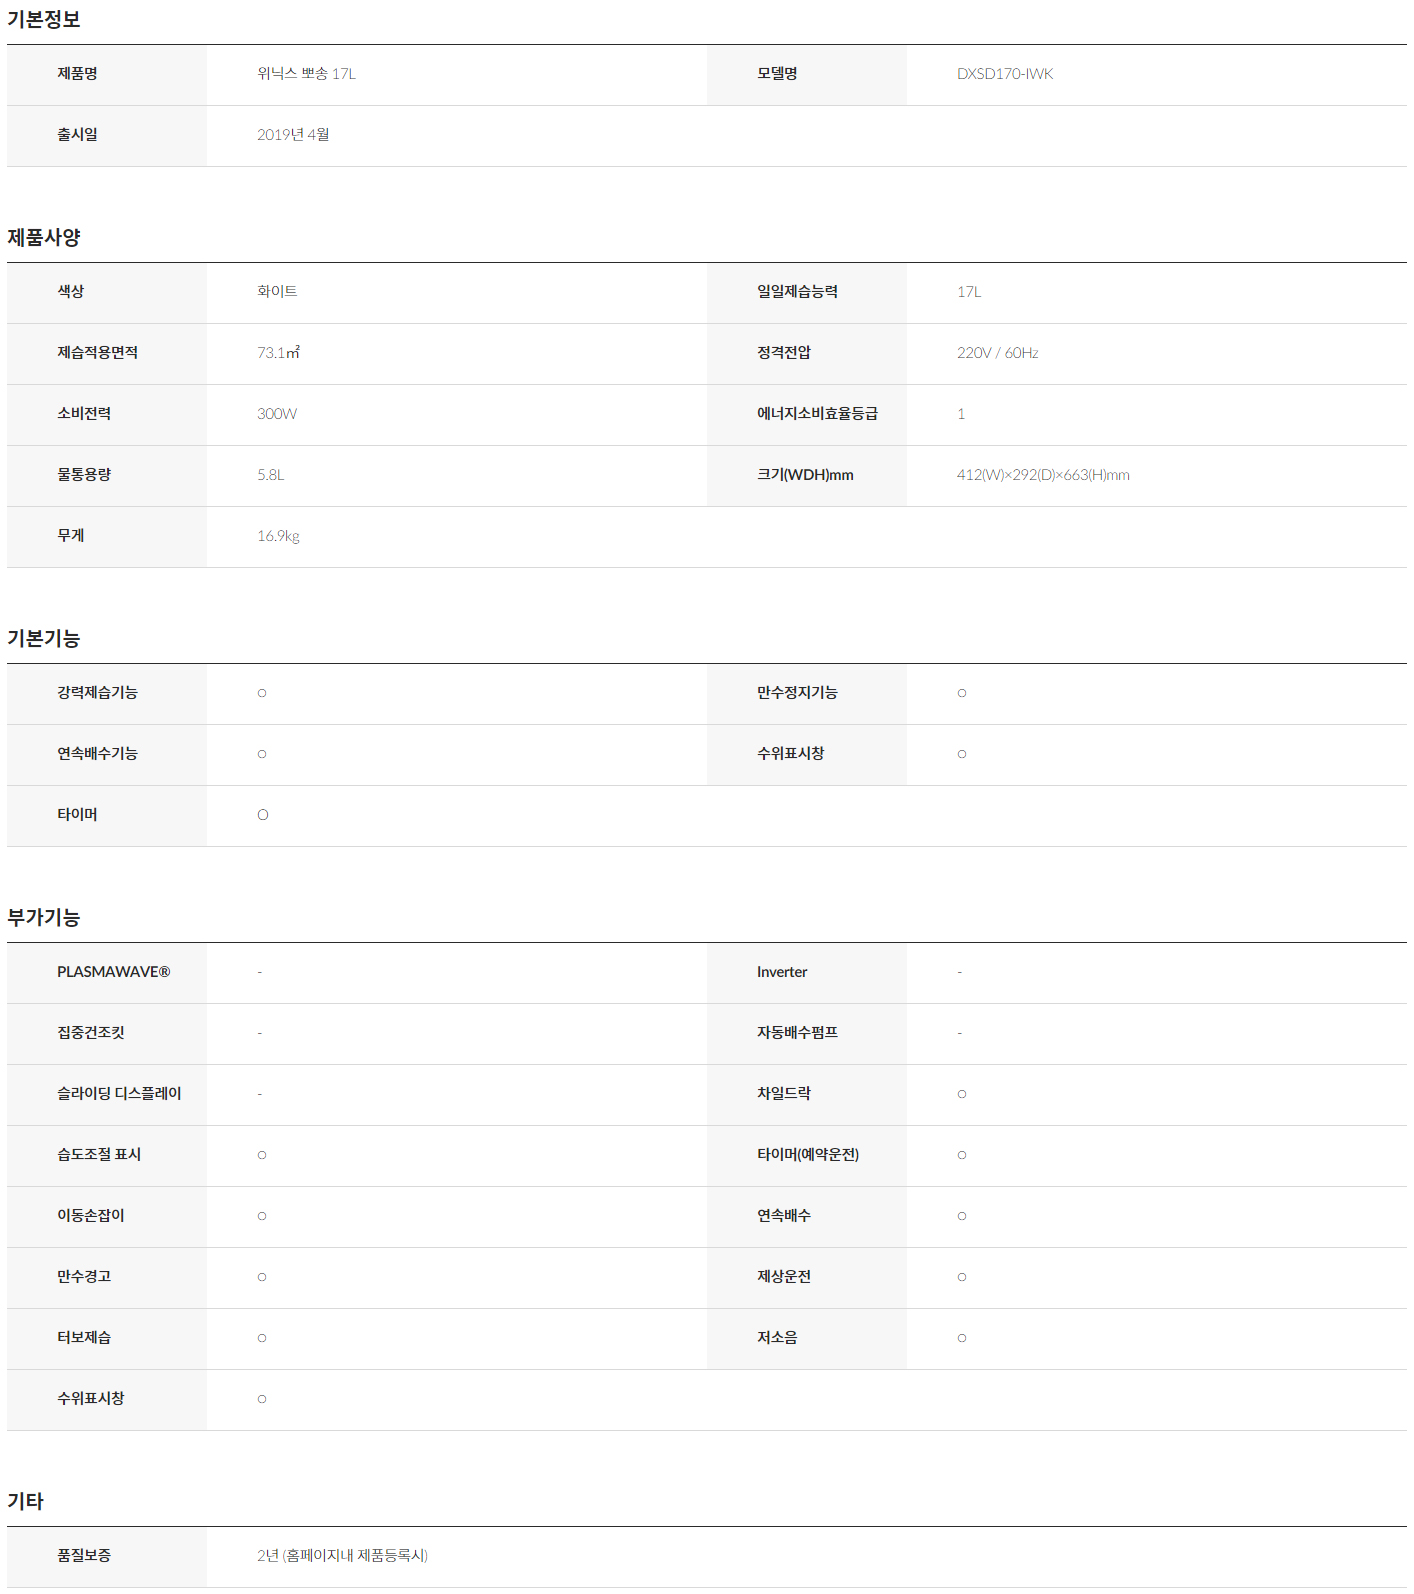
Task: Click the daily dehumidifying capacity value 17L
Action: point(969,292)
